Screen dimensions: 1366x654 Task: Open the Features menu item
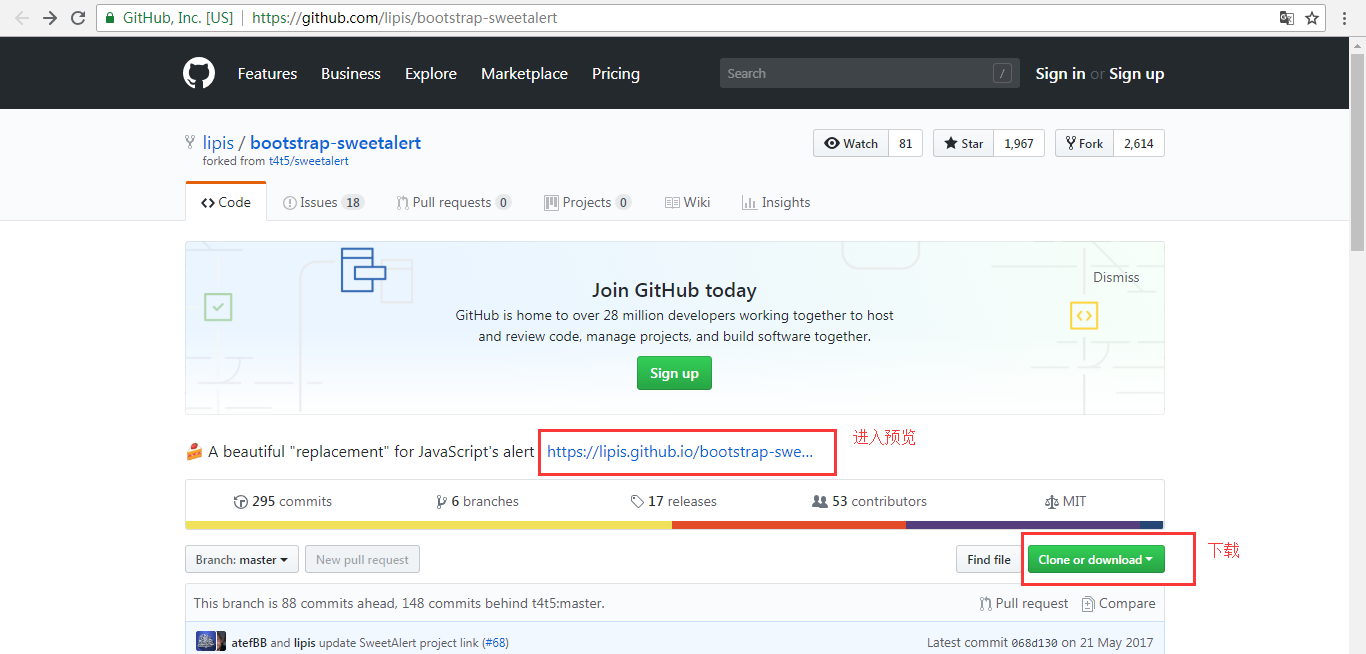click(x=267, y=74)
